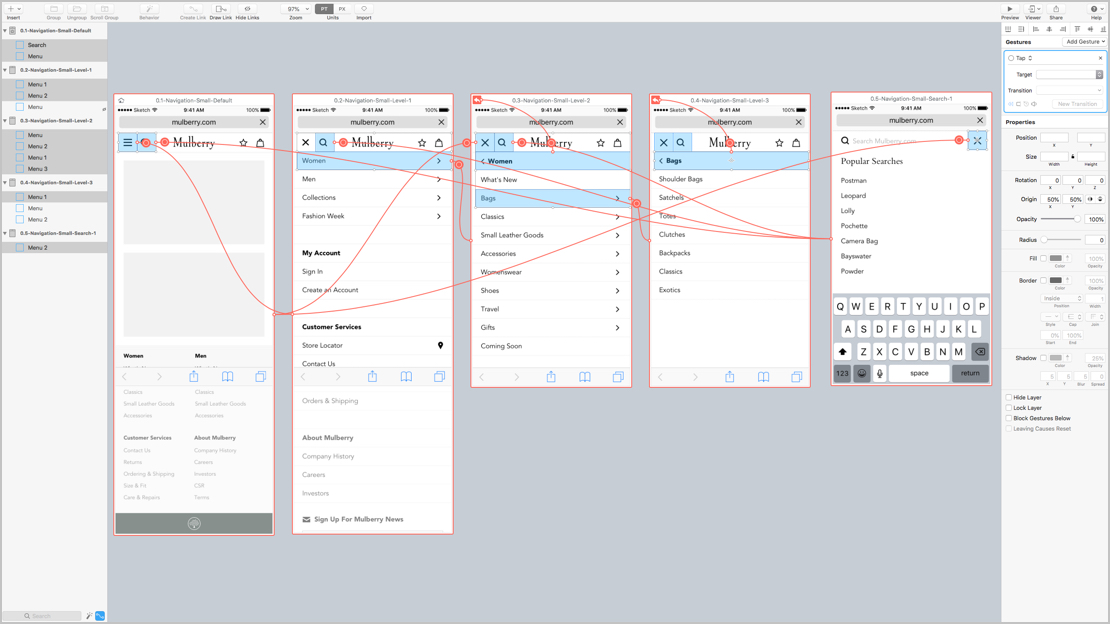Click the Opacity slider

(x=1060, y=219)
